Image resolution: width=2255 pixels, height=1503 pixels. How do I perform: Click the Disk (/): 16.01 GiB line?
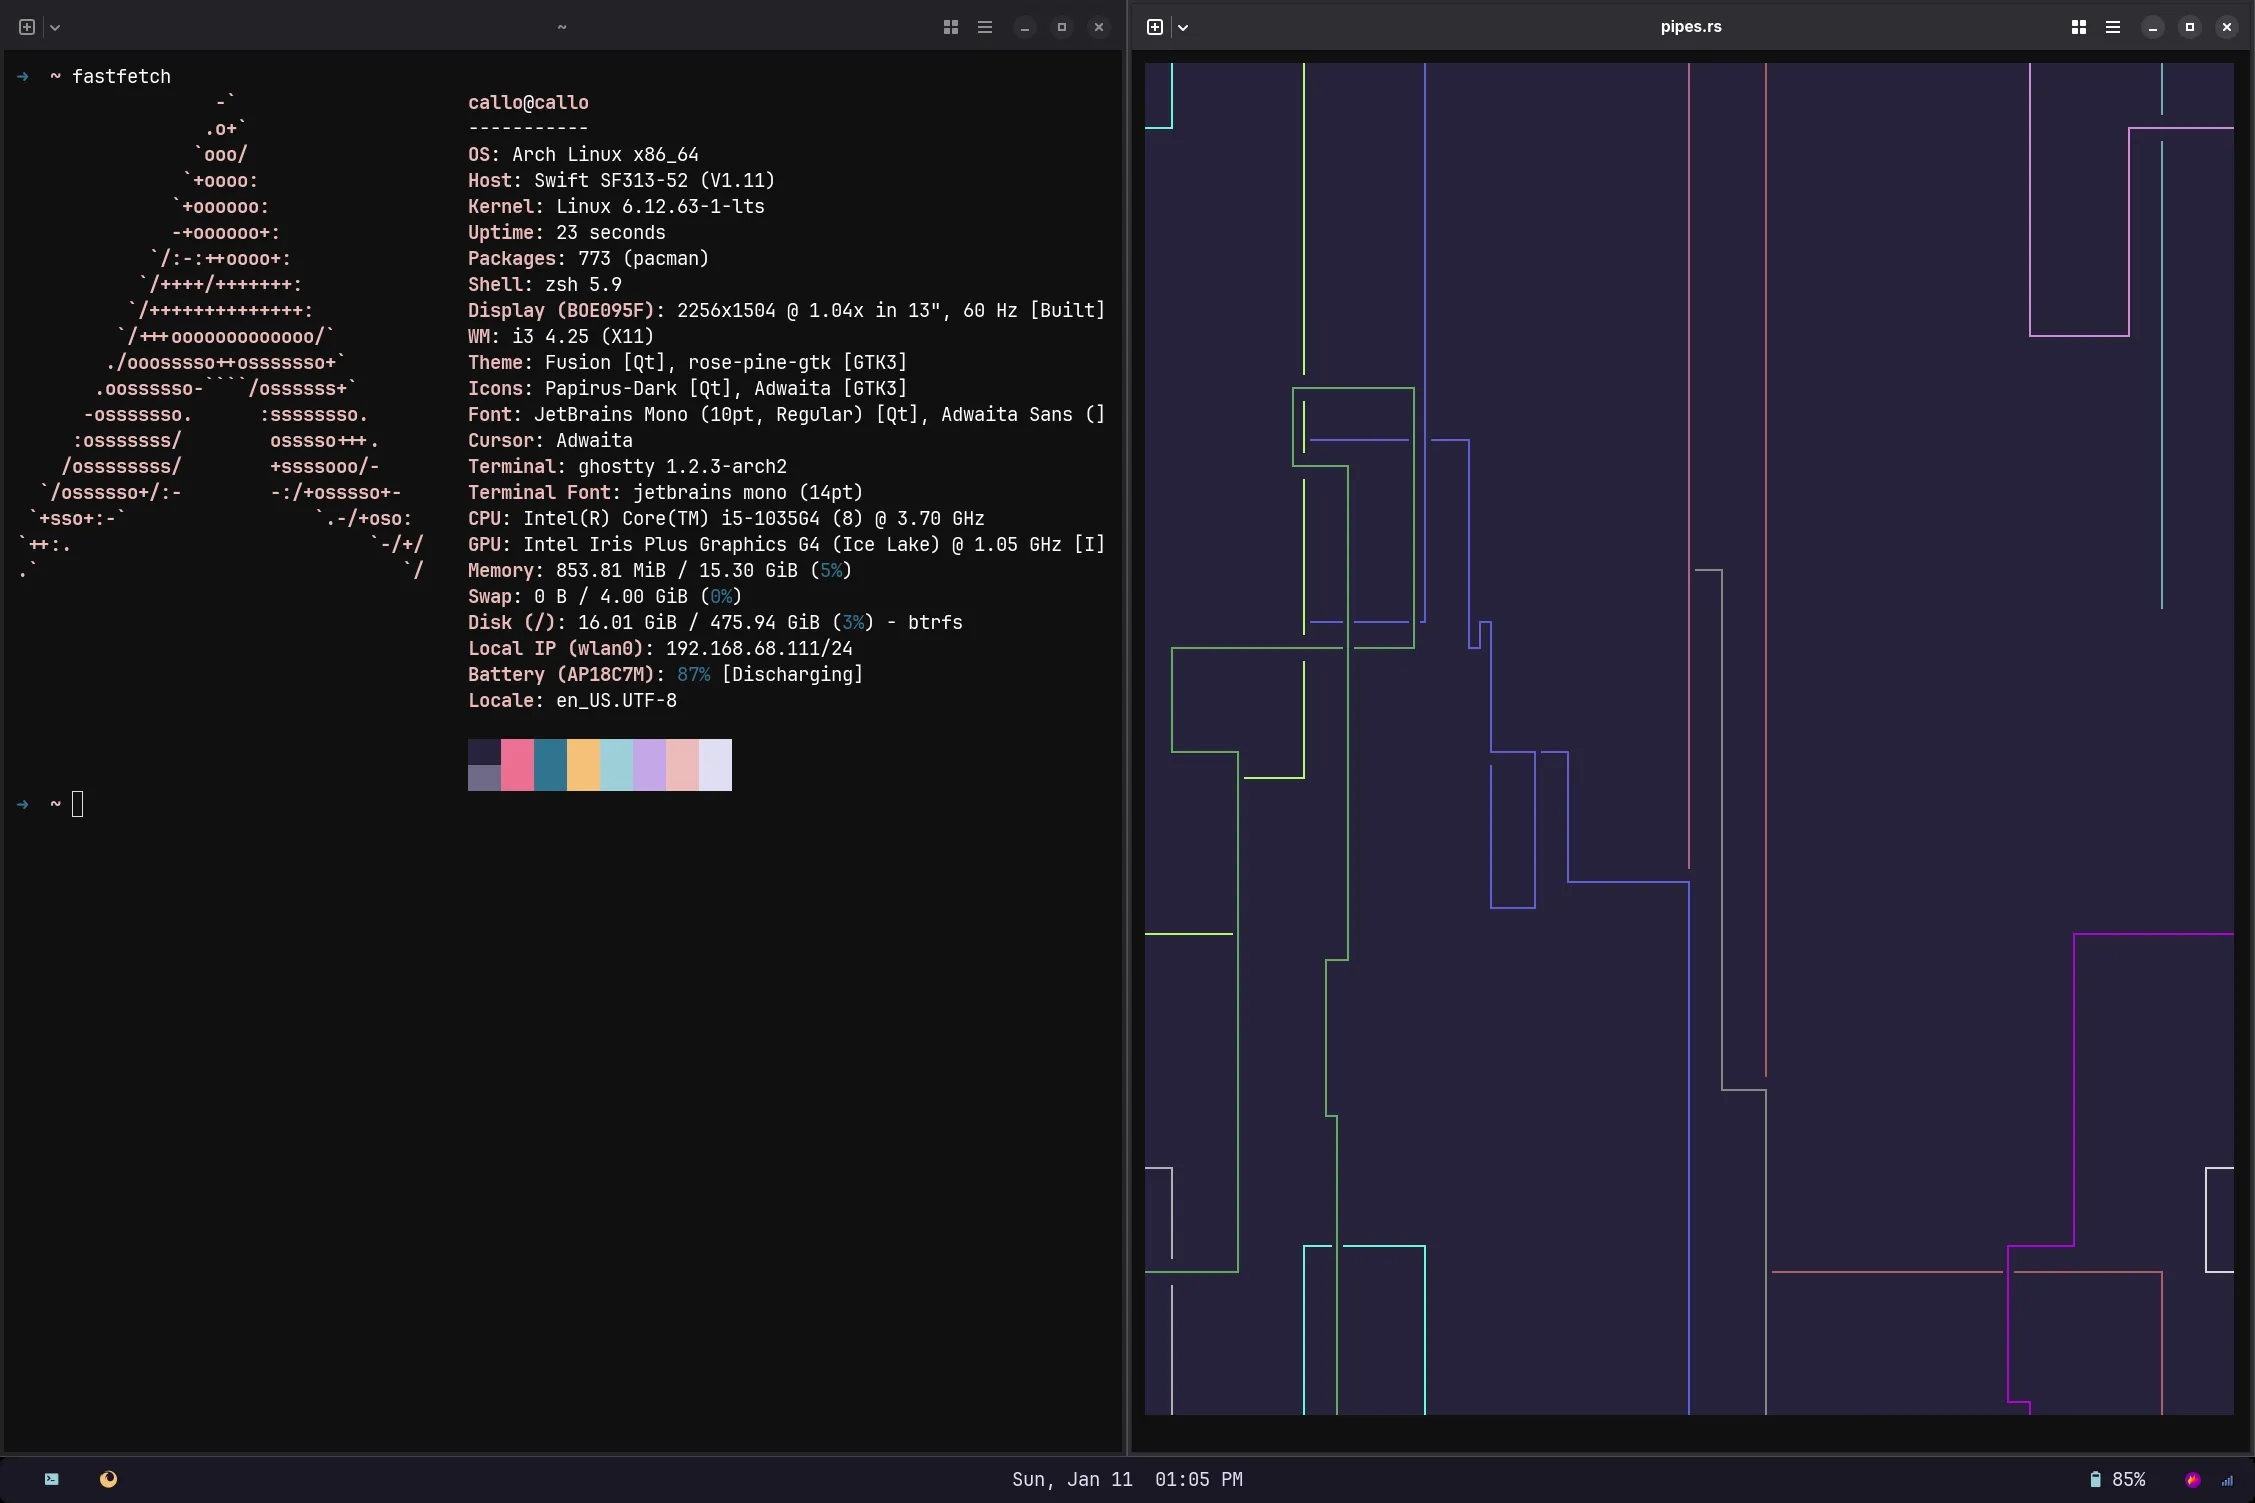tap(715, 623)
